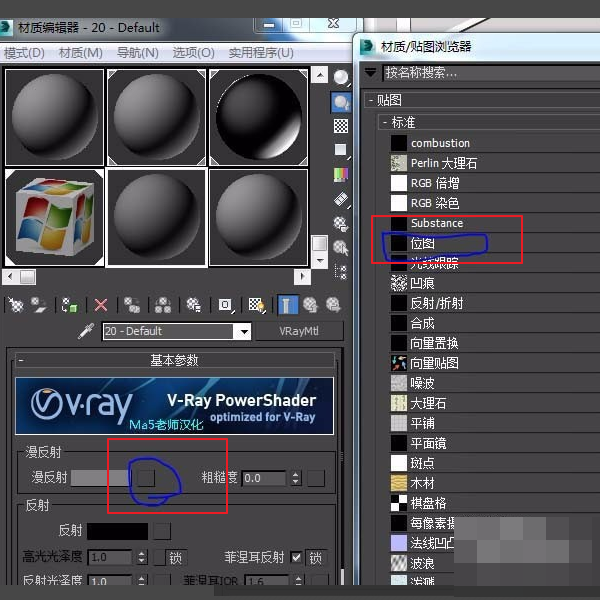The height and width of the screenshot is (600, 600).
Task: Select the glossy black sphere sample slot
Action: click(x=259, y=117)
